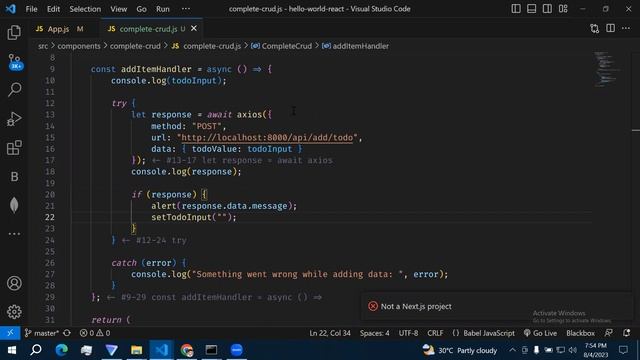
Task: Open the Extensions view
Action: pyautogui.click(x=14, y=148)
